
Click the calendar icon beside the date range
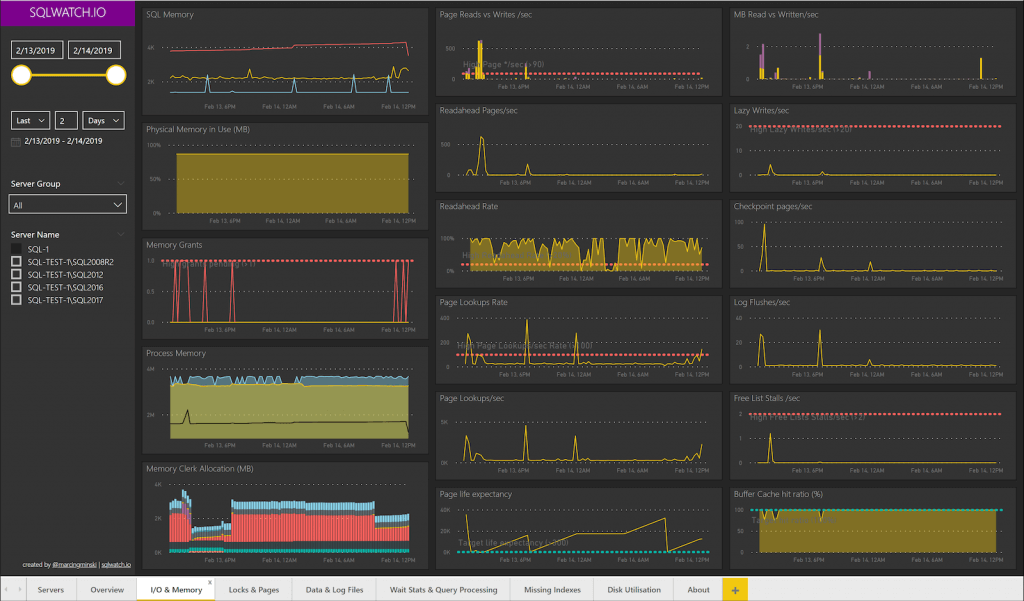pyautogui.click(x=14, y=141)
